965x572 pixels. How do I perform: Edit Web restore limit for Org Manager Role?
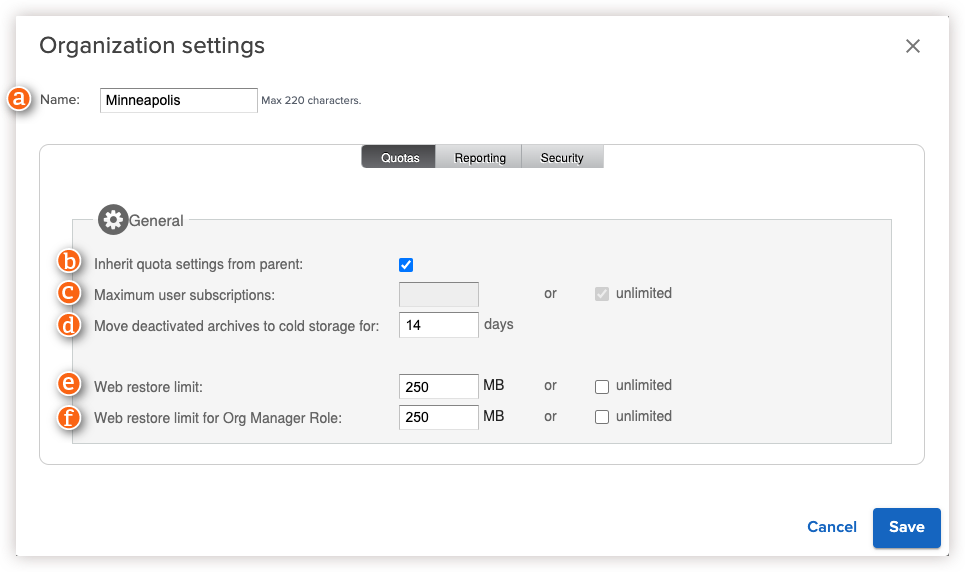pyautogui.click(x=439, y=417)
